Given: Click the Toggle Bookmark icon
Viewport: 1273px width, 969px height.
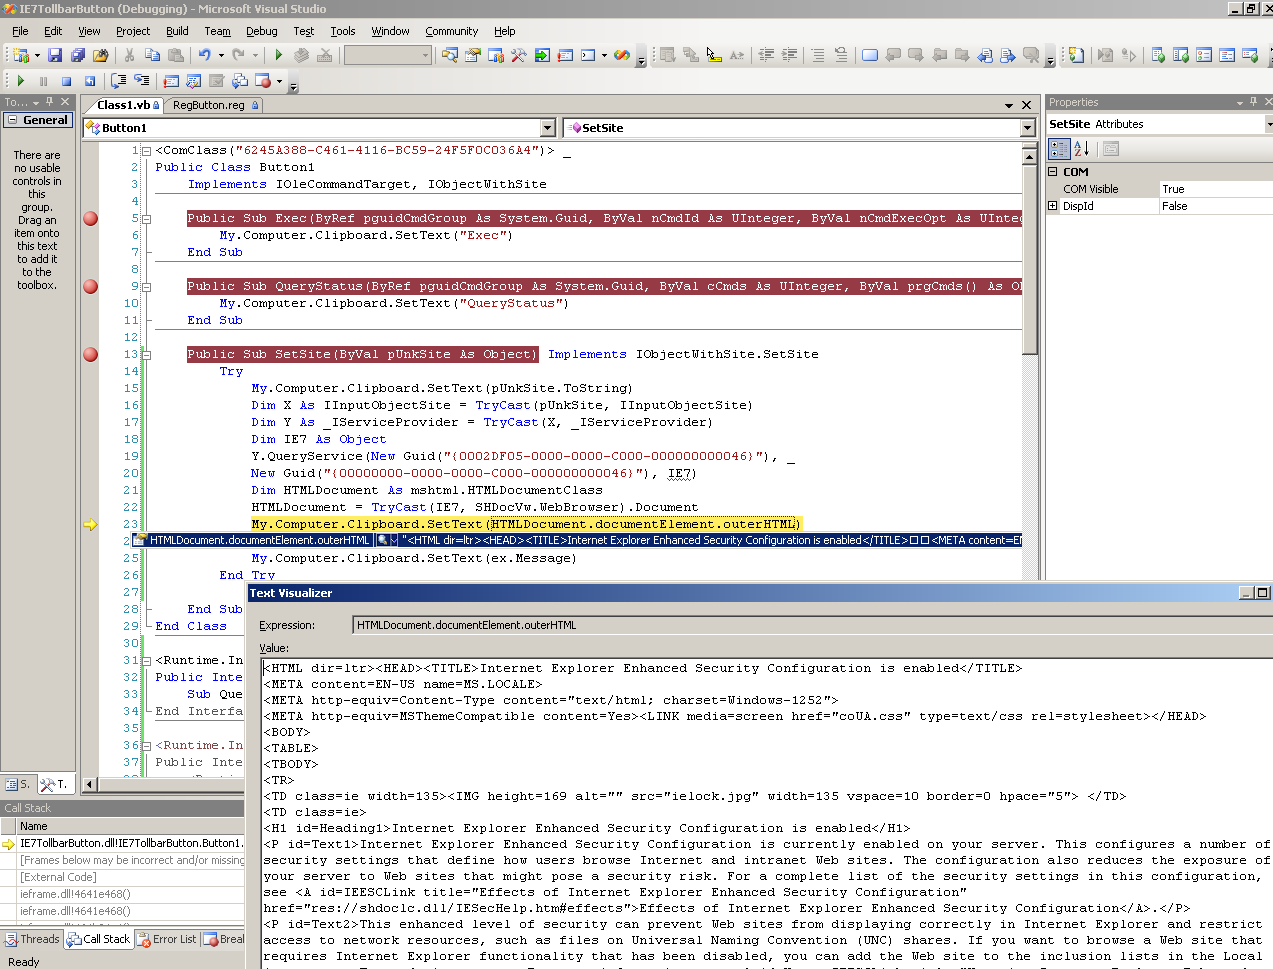Looking at the screenshot, I should click(870, 55).
